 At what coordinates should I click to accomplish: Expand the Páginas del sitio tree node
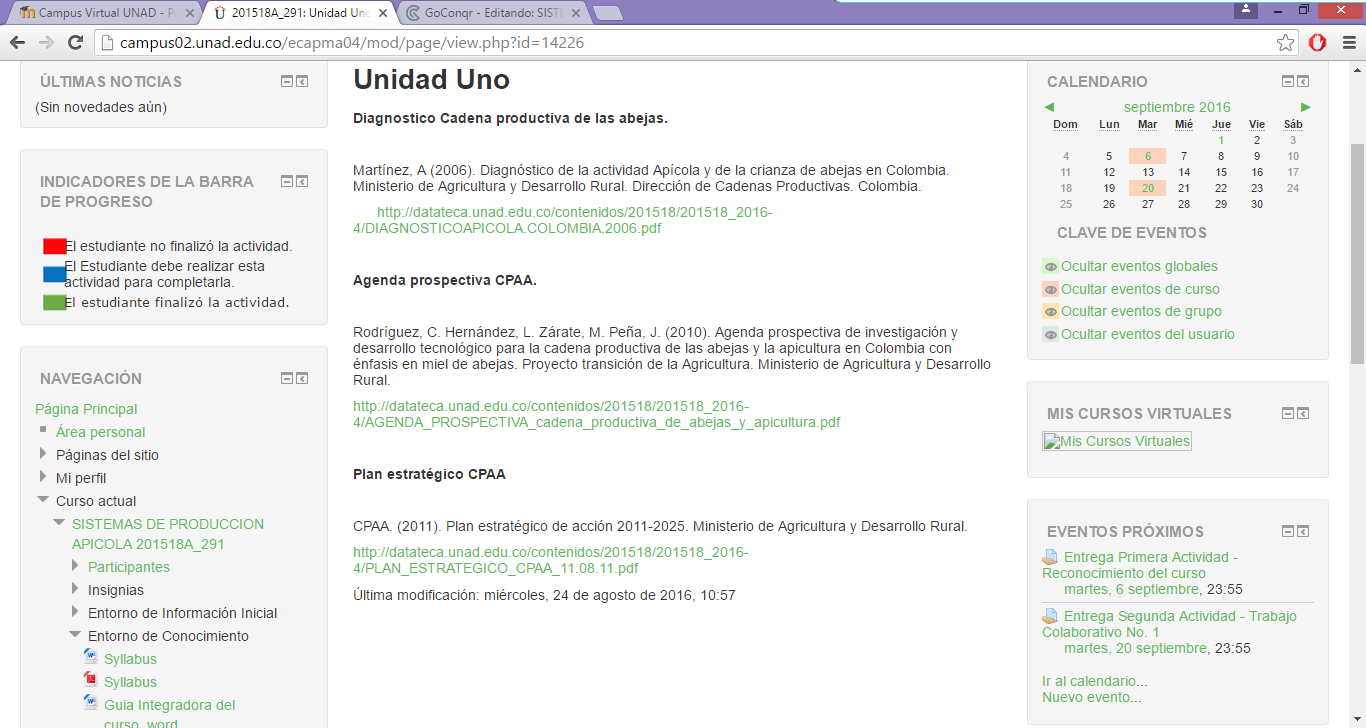(43, 454)
